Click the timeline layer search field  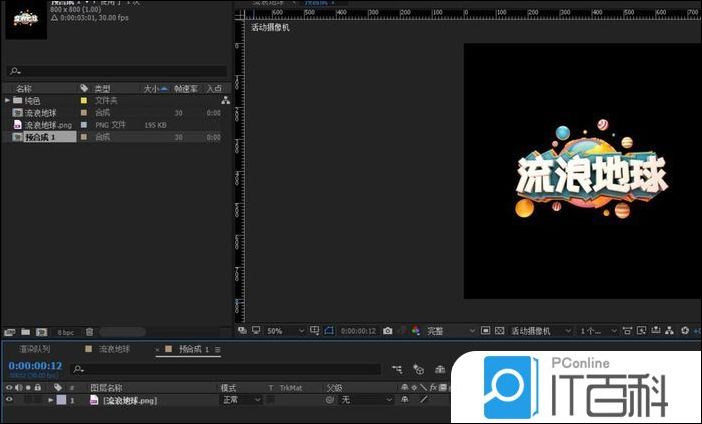226,369
